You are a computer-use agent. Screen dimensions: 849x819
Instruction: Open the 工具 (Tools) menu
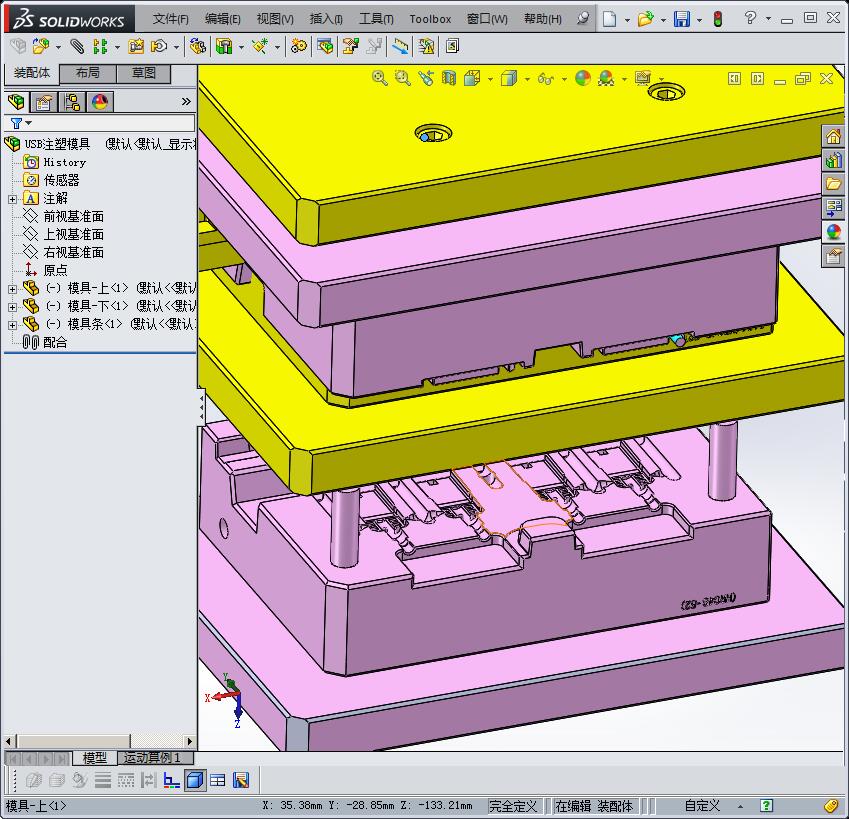point(376,19)
